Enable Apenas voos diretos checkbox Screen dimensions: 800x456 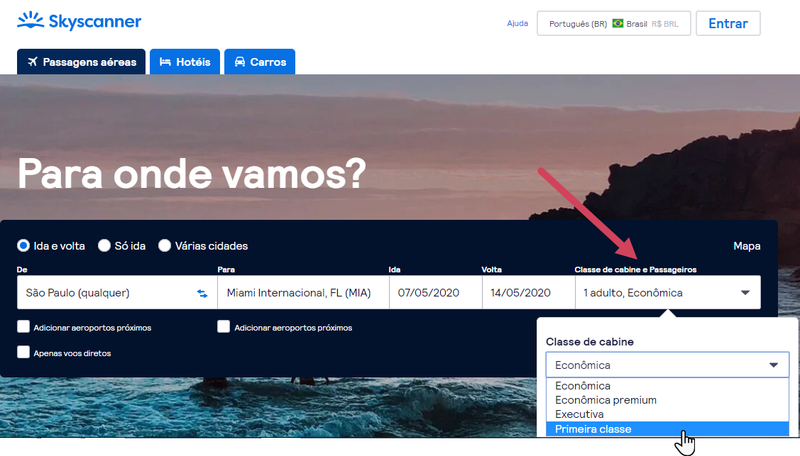click(23, 352)
